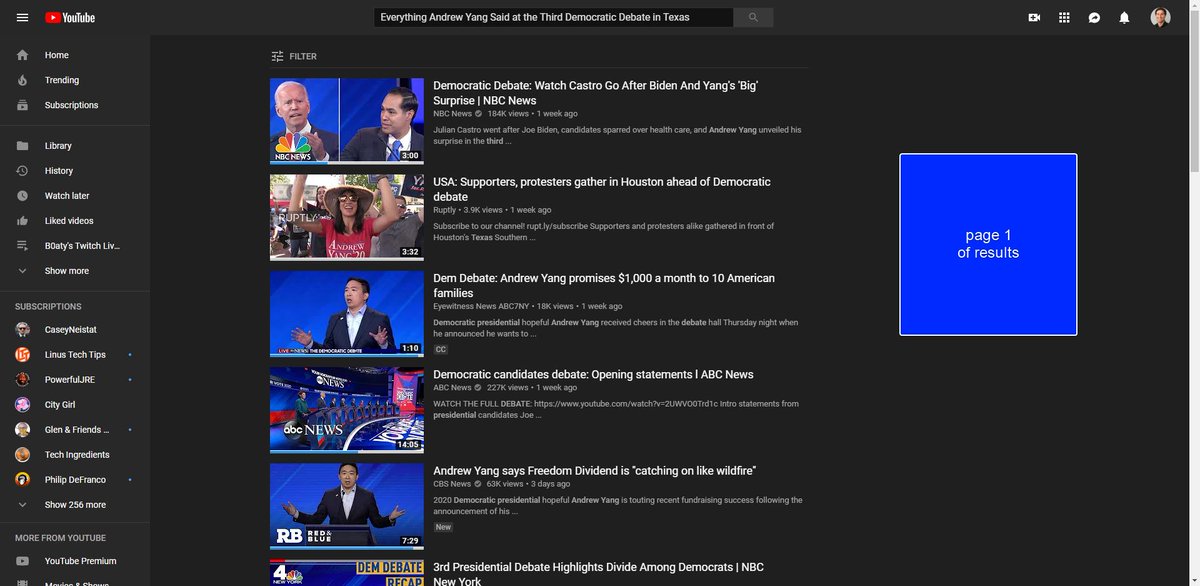The height and width of the screenshot is (586, 1200).
Task: Click the YouTube logo
Action: (x=70, y=18)
